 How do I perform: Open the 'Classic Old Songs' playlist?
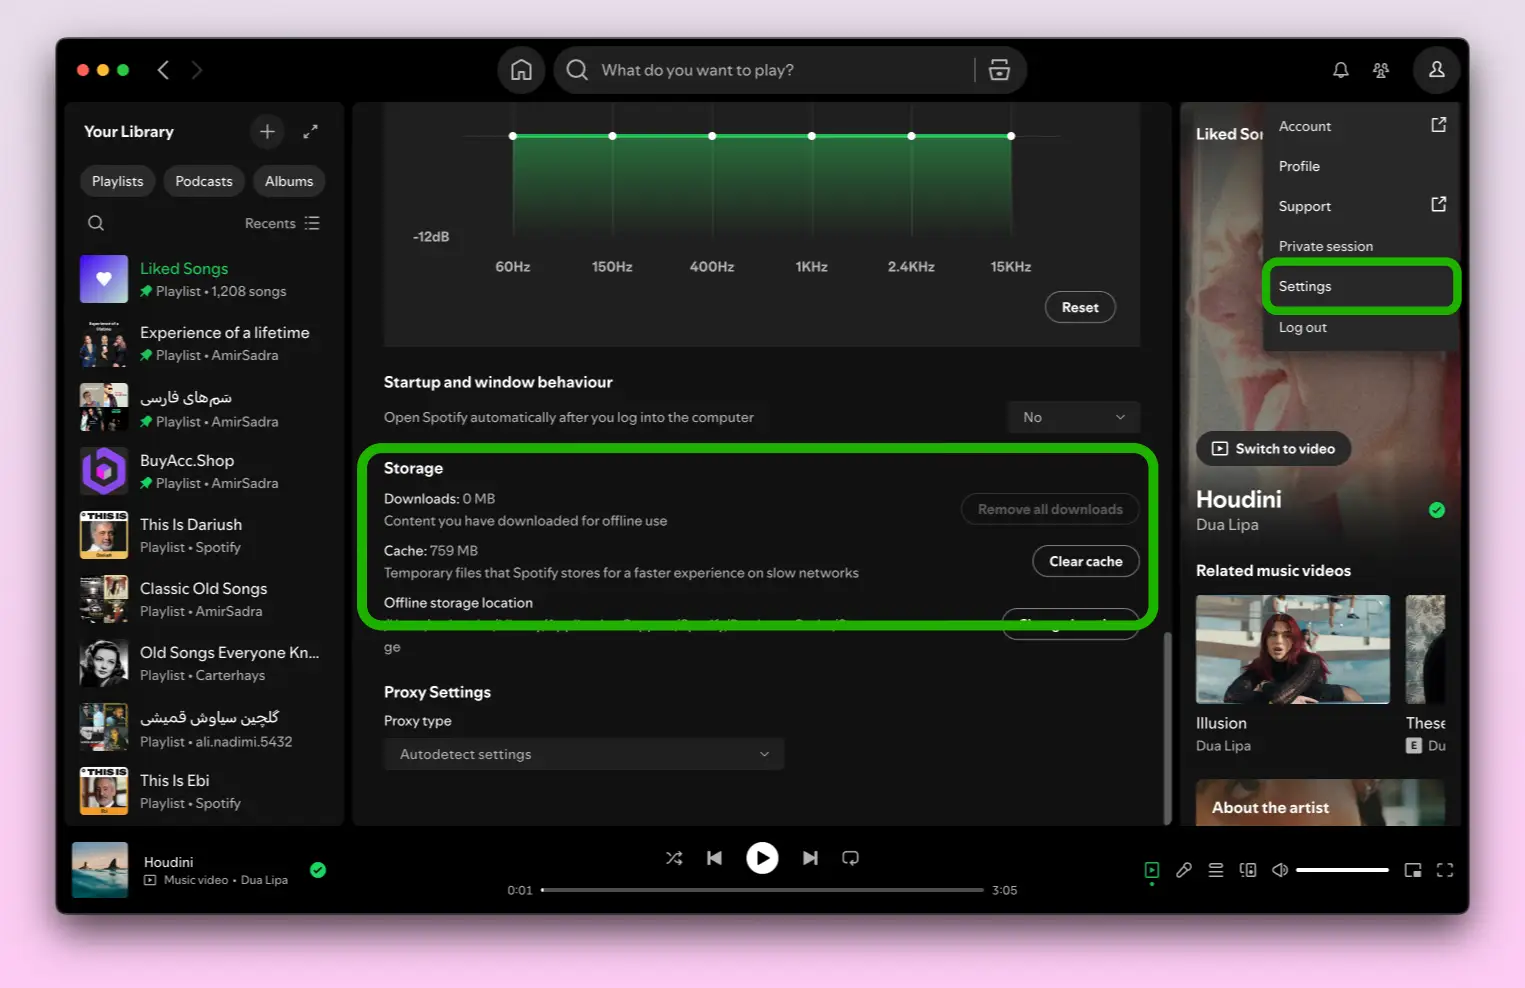click(x=204, y=599)
